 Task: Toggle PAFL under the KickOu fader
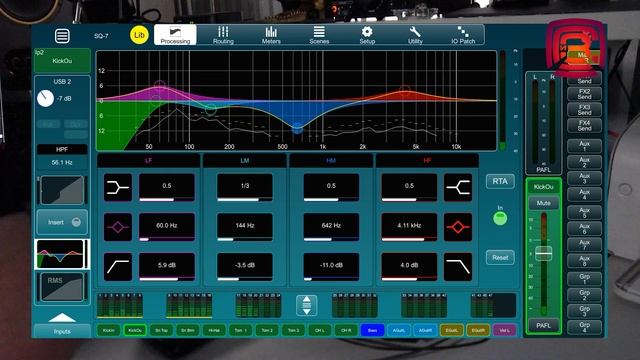(544, 325)
